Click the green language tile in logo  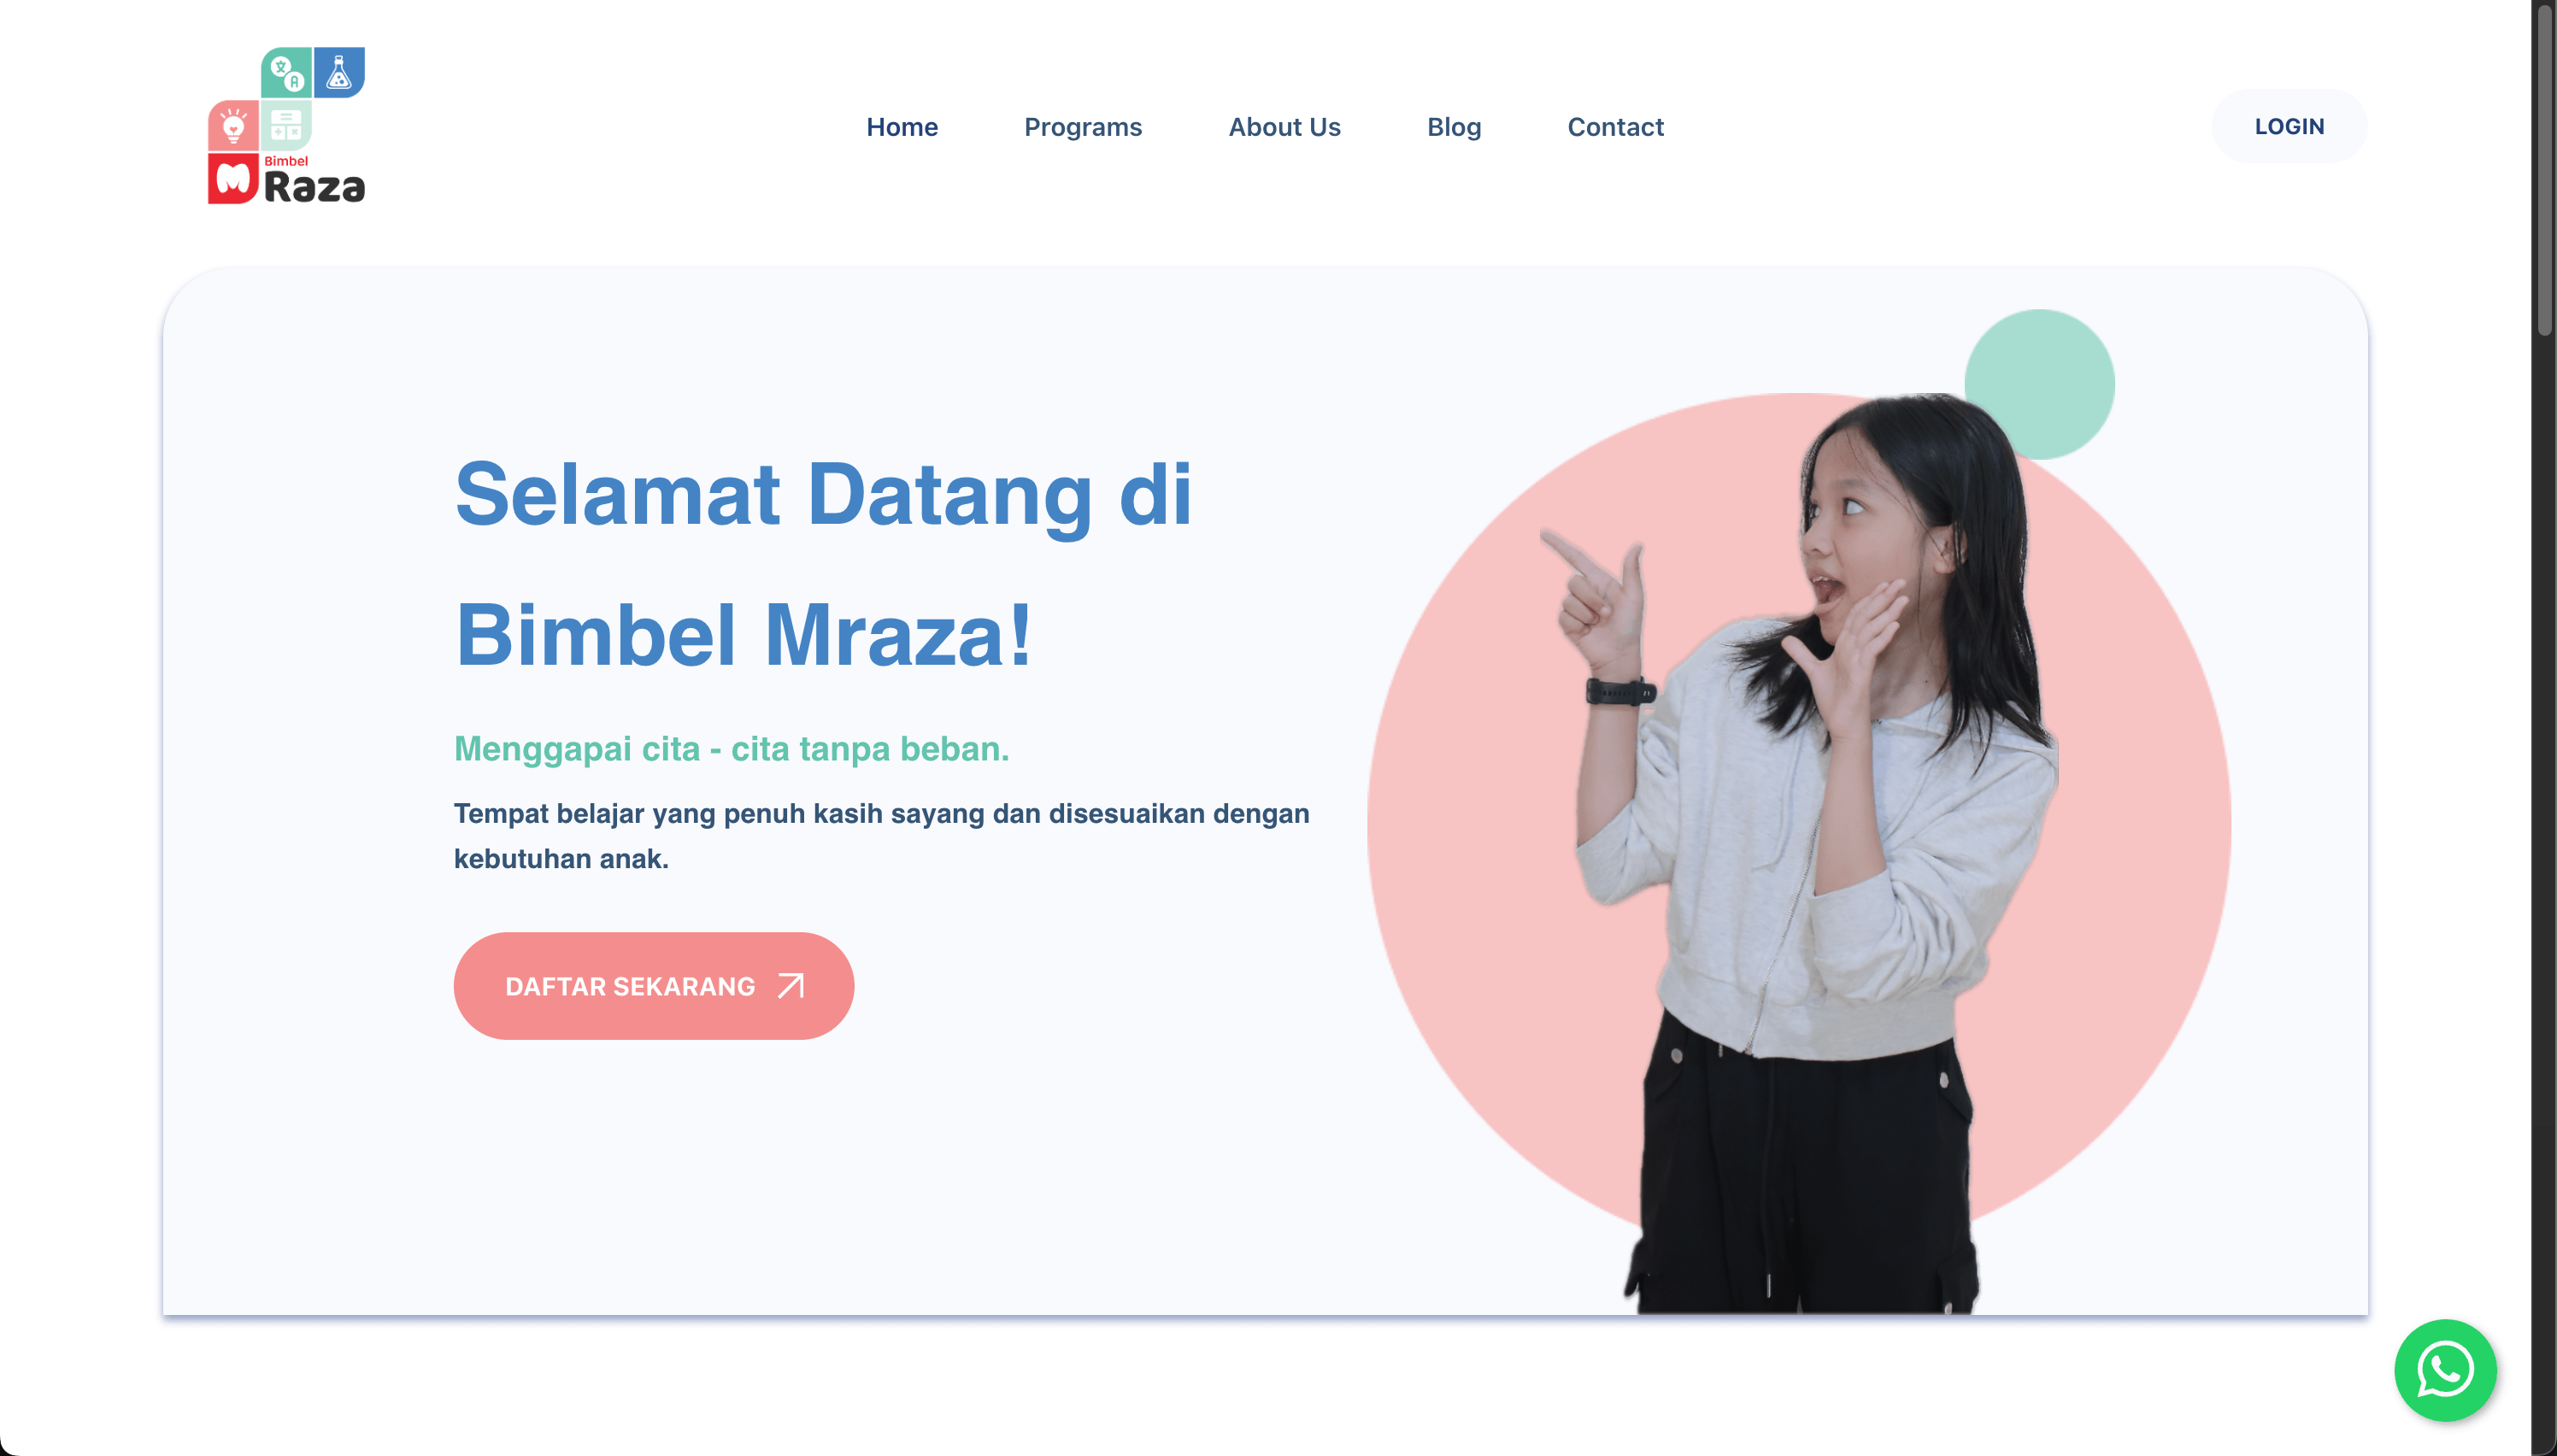[286, 73]
